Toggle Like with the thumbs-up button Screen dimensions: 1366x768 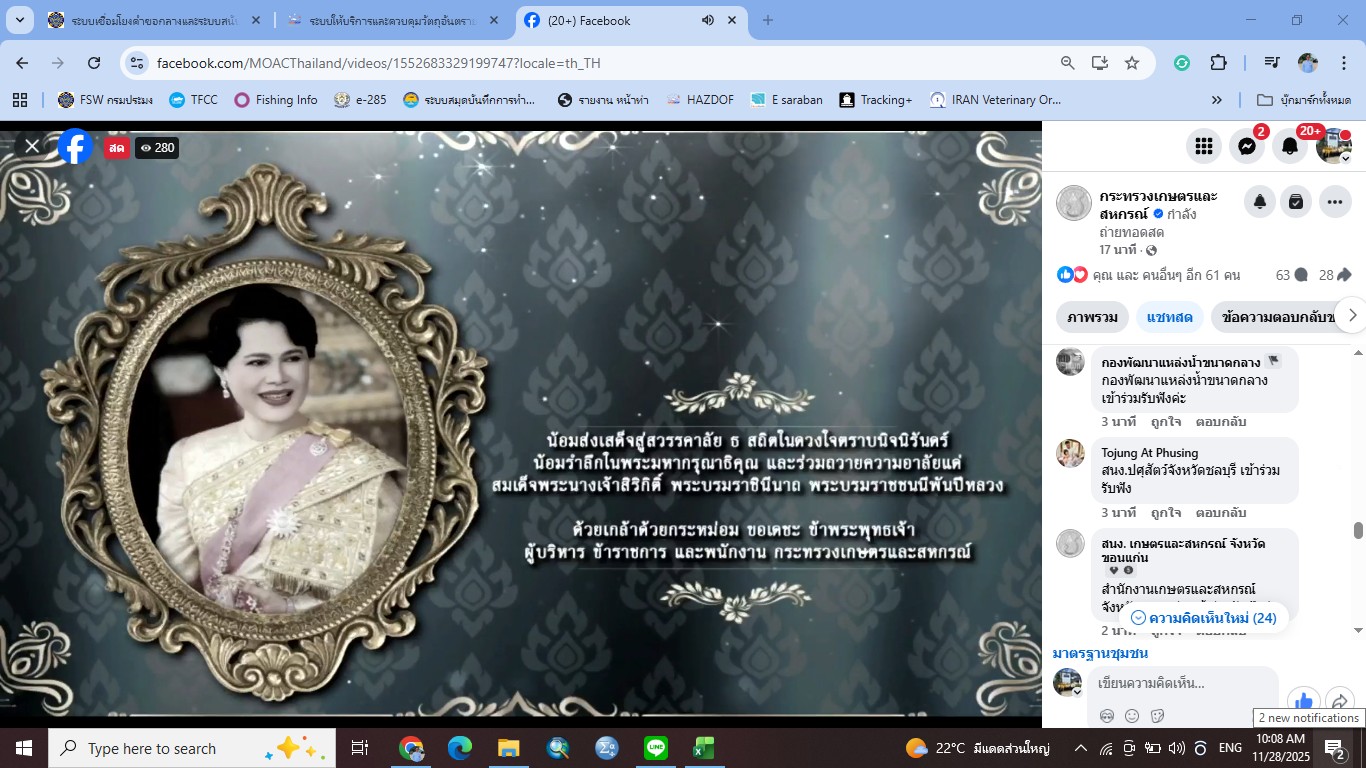coord(1303,701)
